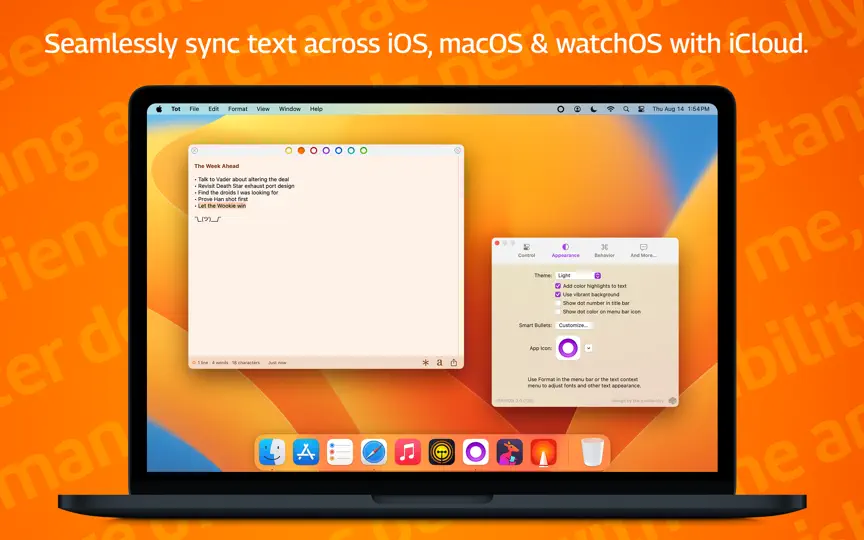Select the yellow dot in Tot's title bar

[x=289, y=150]
